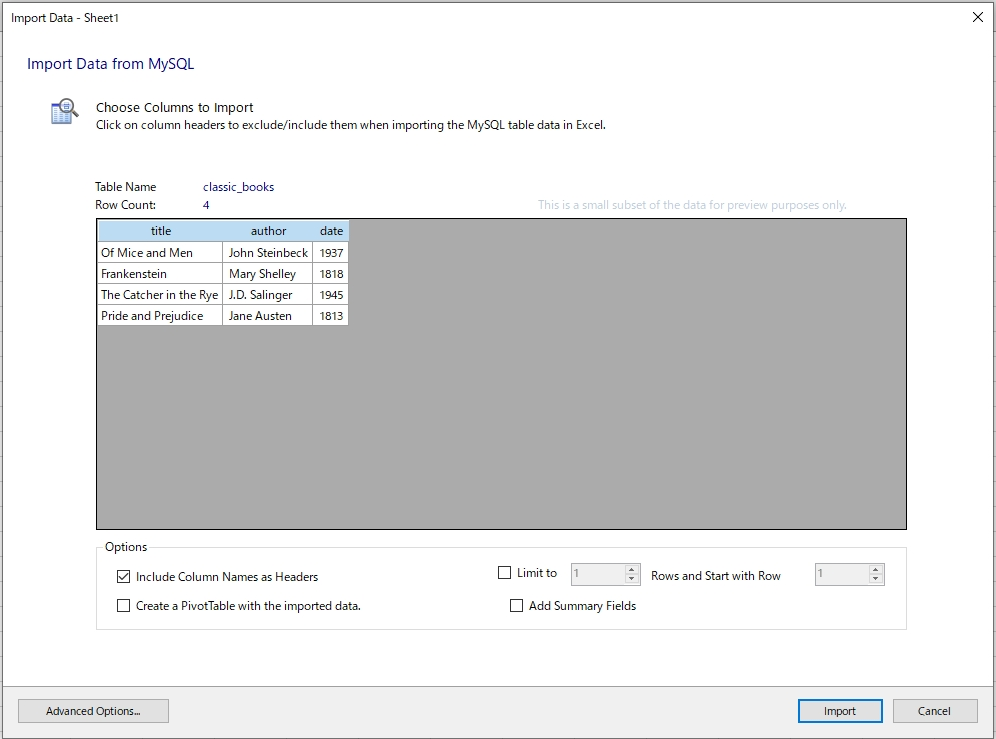Viewport: 996px width, 739px height.
Task: Click the Import Data from MySQL heading
Action: tap(111, 64)
